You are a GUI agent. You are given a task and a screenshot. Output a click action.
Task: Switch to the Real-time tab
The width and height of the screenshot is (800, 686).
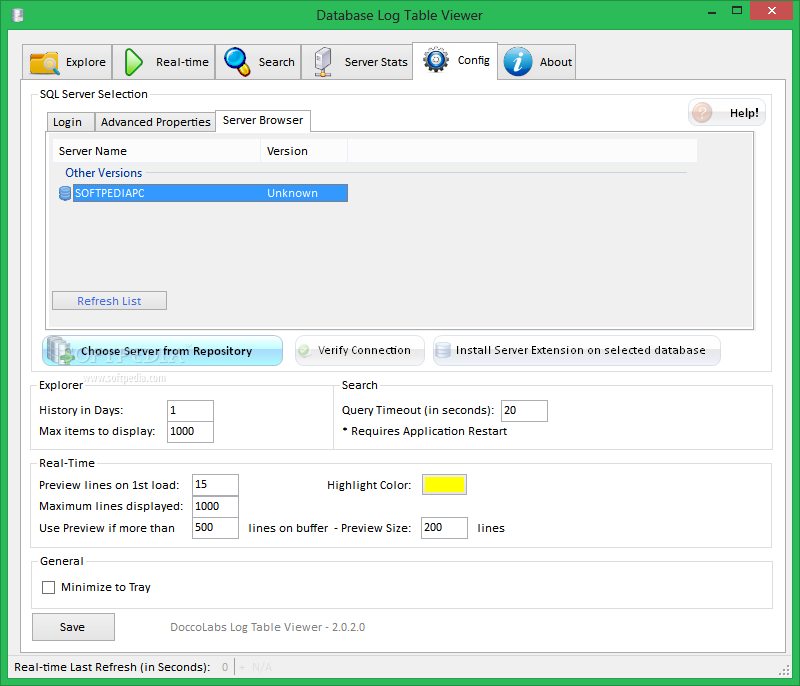[x=164, y=62]
